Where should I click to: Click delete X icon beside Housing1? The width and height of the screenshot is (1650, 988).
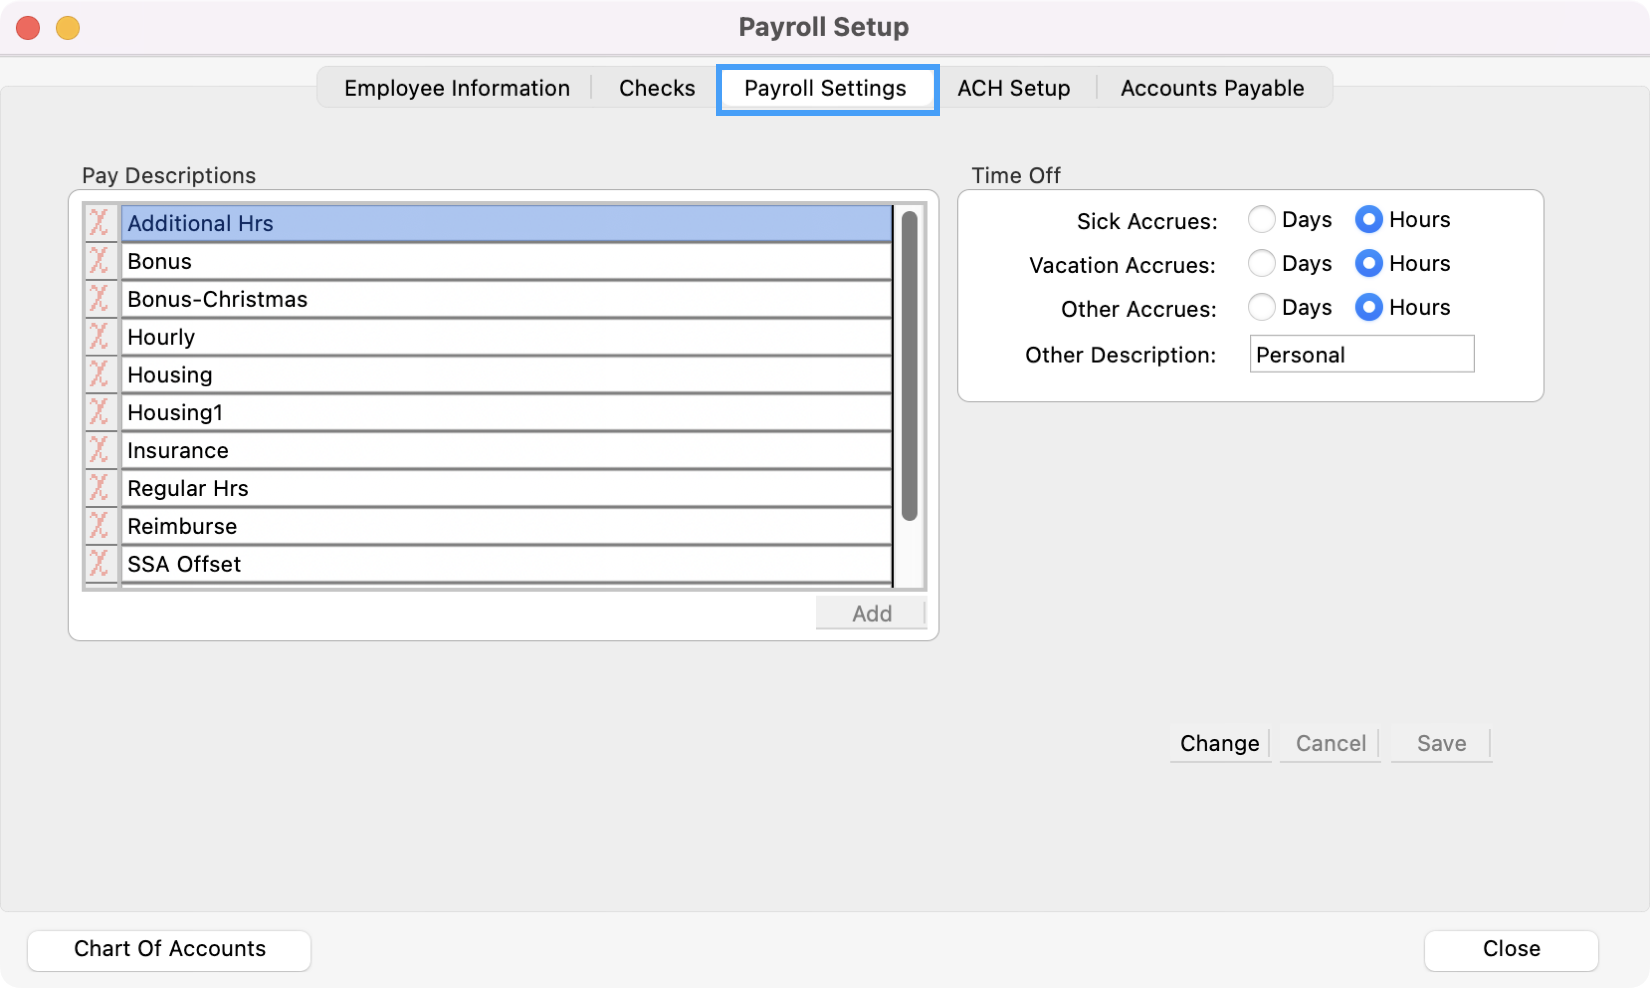click(x=100, y=412)
